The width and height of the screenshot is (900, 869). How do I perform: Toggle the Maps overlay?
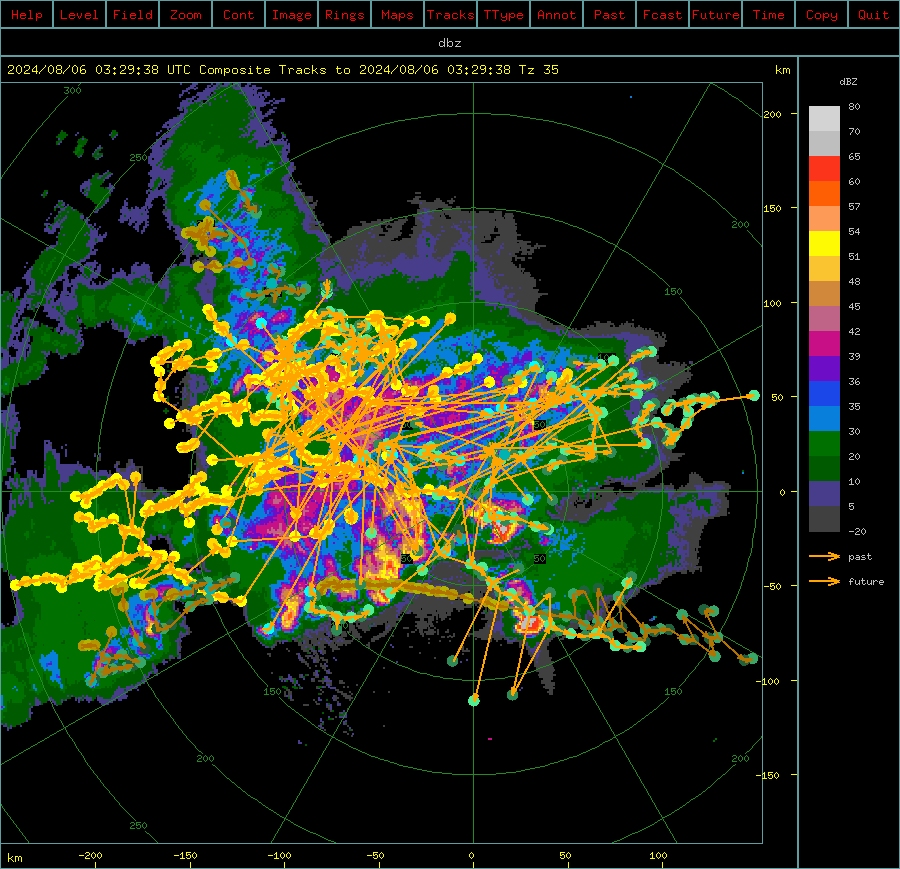point(398,15)
